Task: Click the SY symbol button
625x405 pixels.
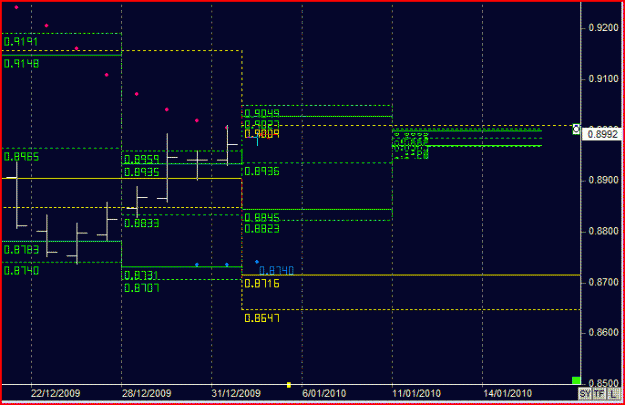Action: (x=585, y=394)
